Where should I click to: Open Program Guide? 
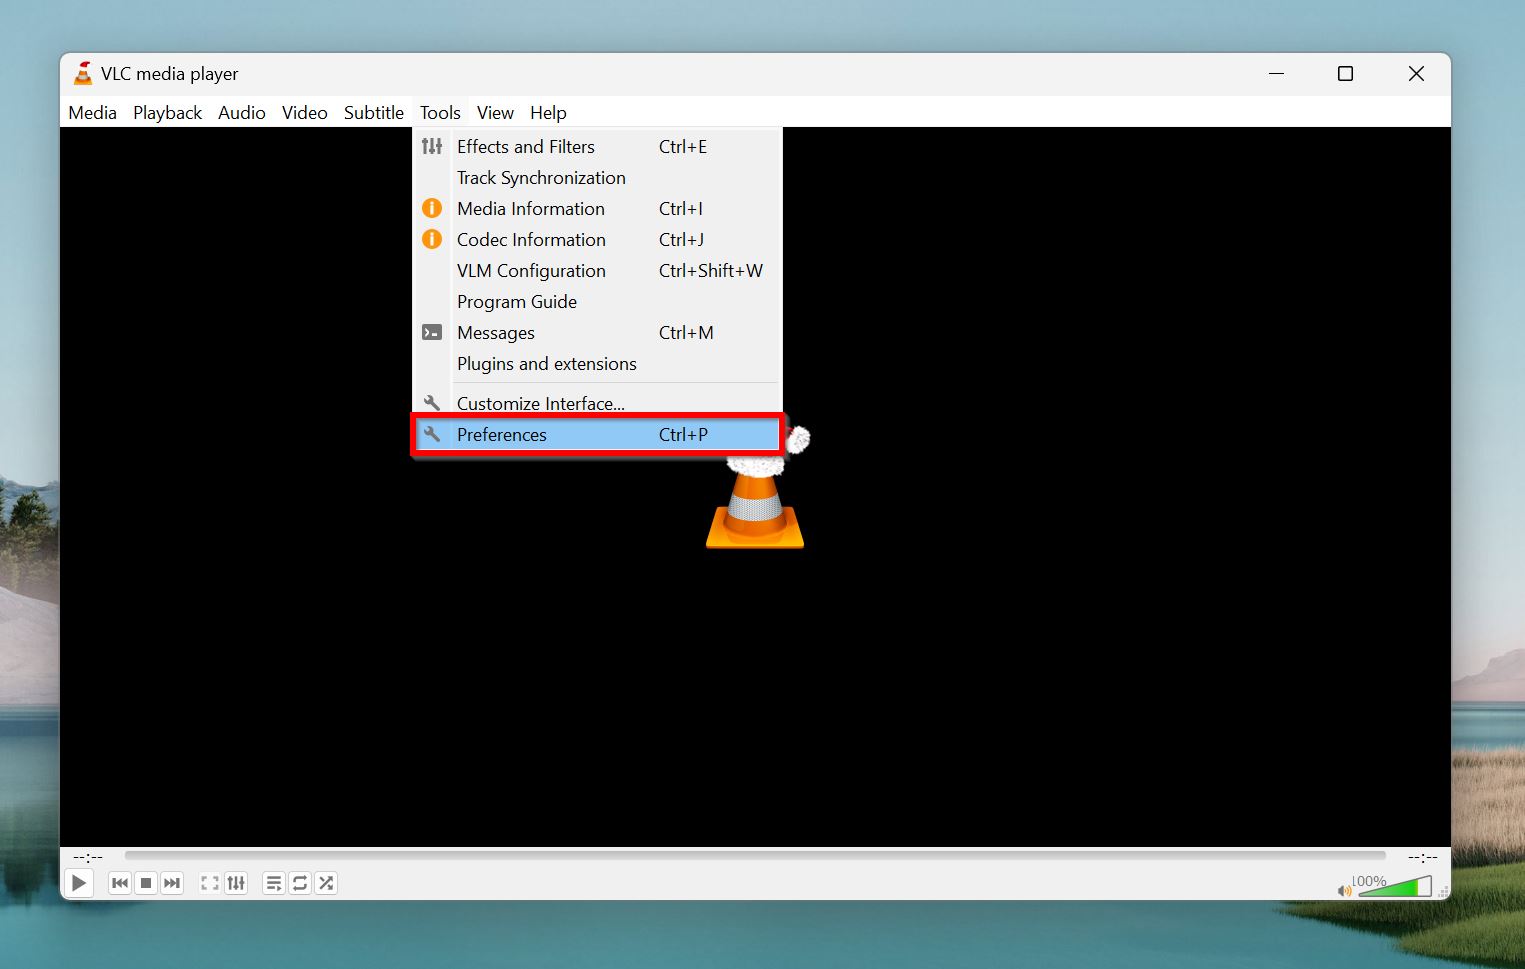[x=597, y=302]
